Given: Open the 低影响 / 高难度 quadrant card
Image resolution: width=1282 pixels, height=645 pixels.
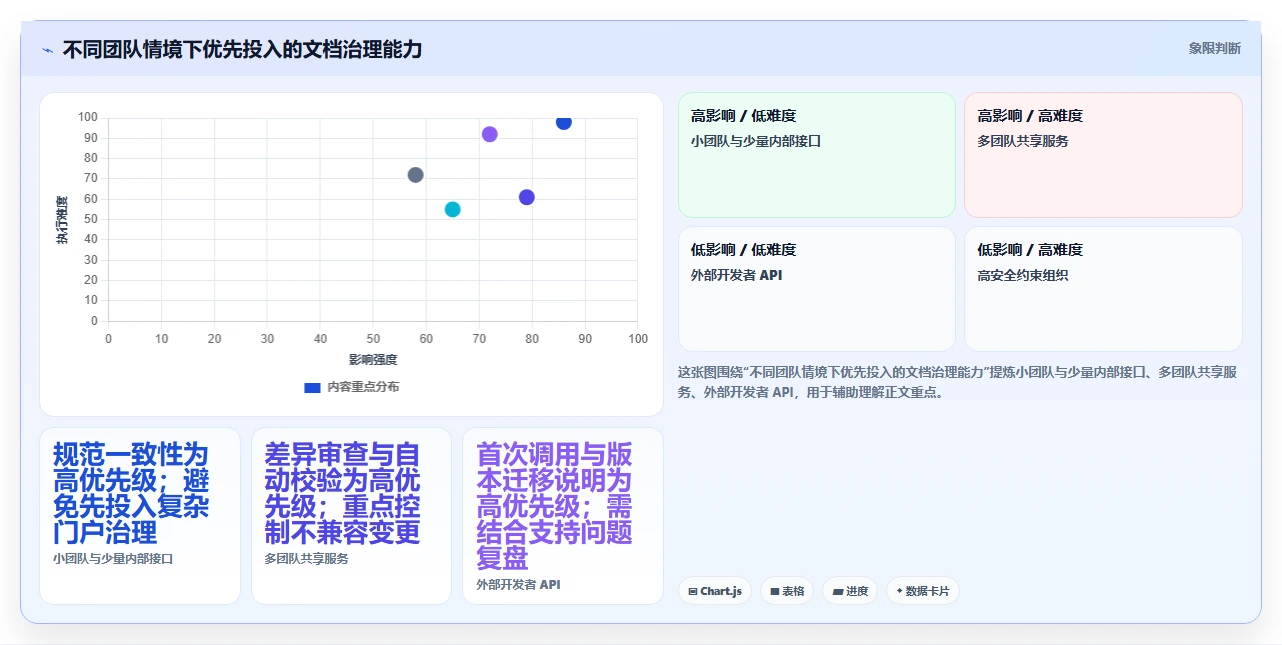Looking at the screenshot, I should [x=1103, y=289].
